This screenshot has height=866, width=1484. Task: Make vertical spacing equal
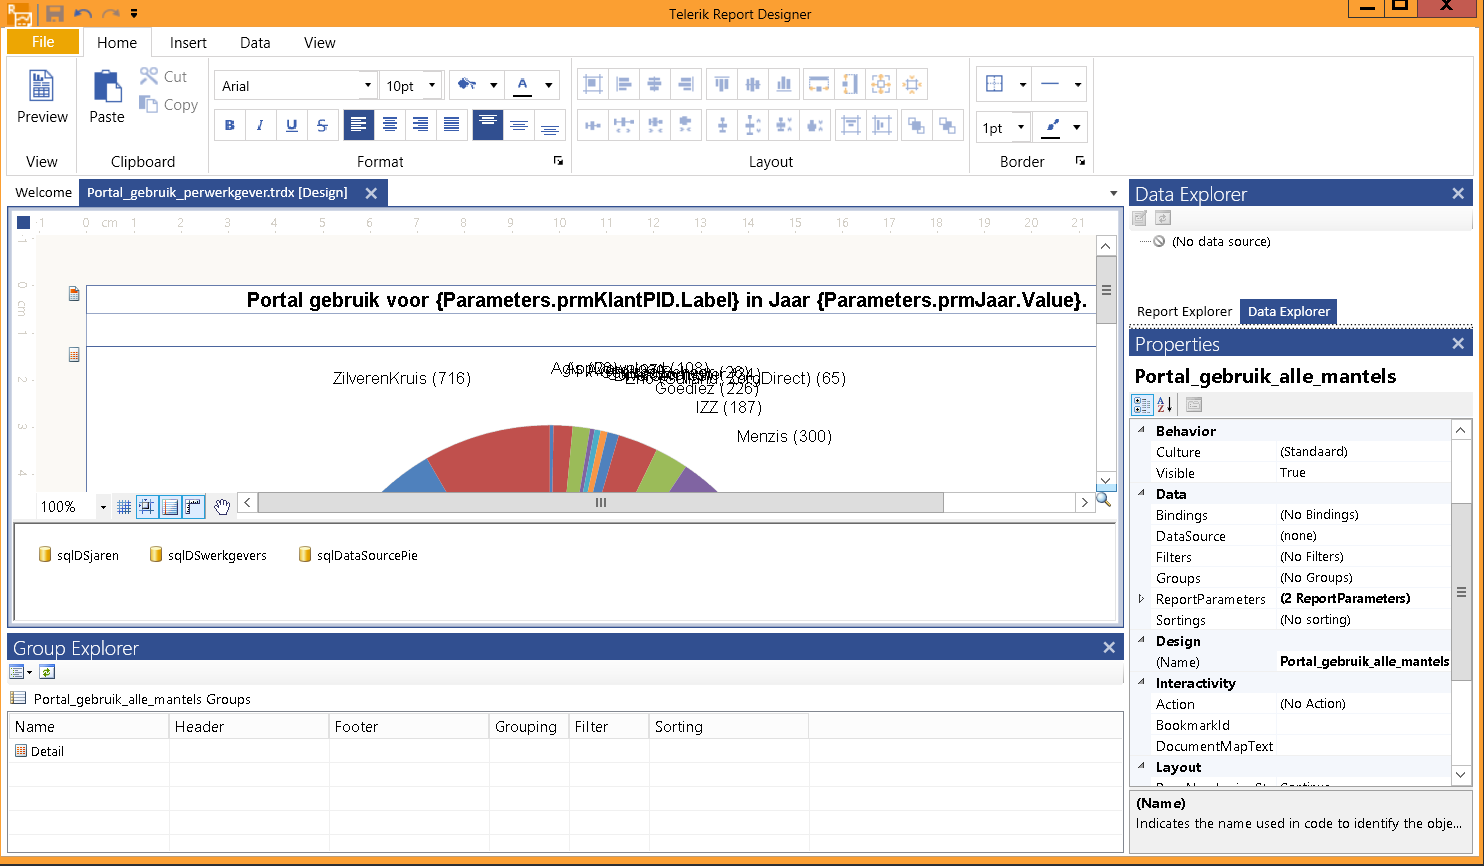(722, 125)
